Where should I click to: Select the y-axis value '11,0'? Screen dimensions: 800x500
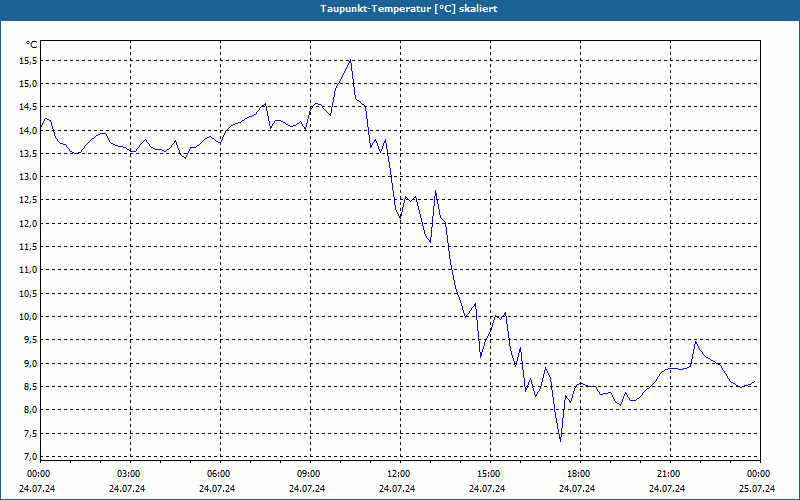click(x=29, y=270)
